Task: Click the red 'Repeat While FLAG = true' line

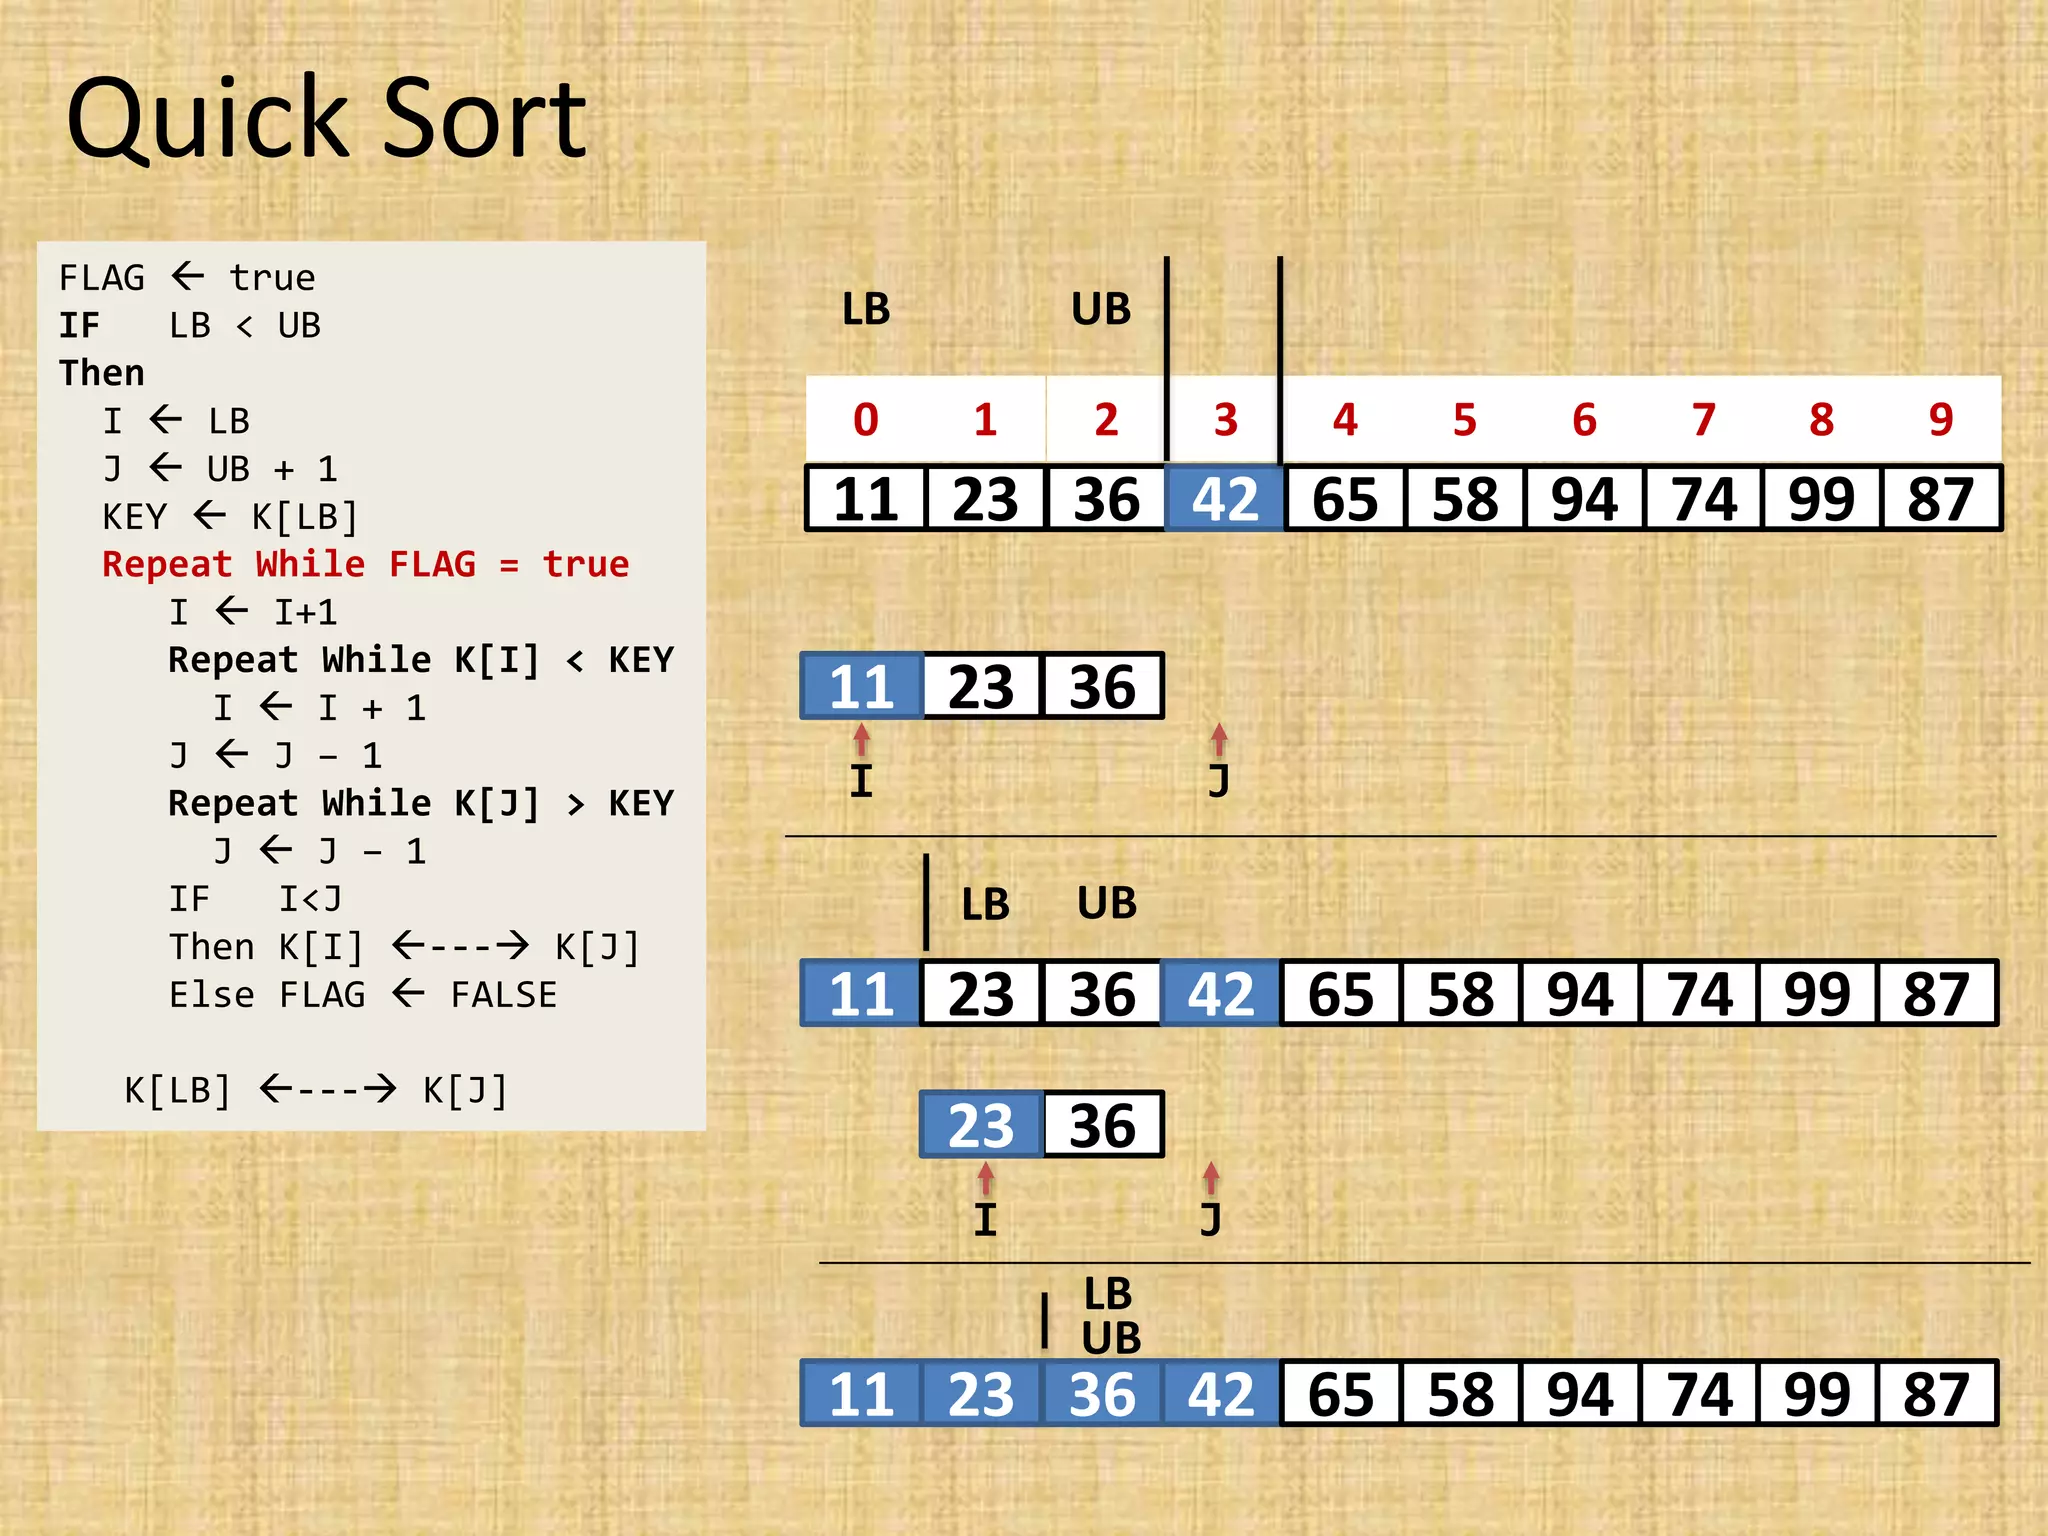Action: pos(366,565)
